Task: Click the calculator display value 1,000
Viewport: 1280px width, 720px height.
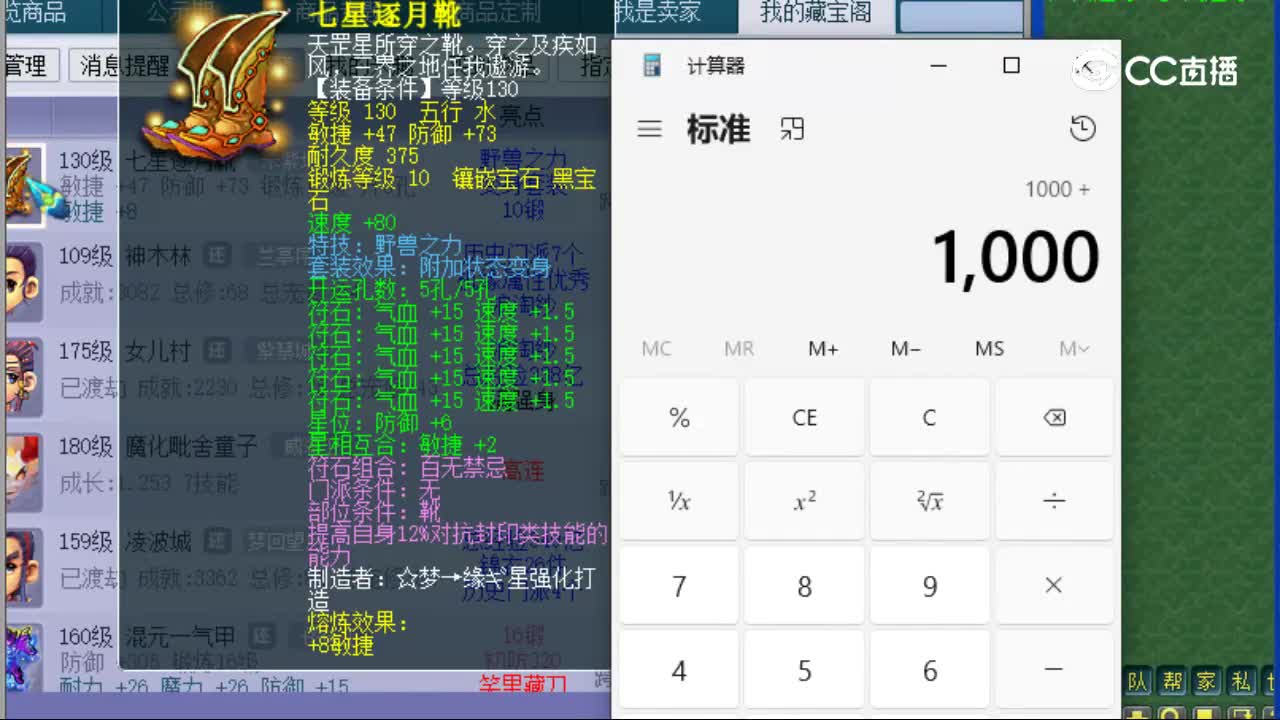Action: pyautogui.click(x=1015, y=258)
